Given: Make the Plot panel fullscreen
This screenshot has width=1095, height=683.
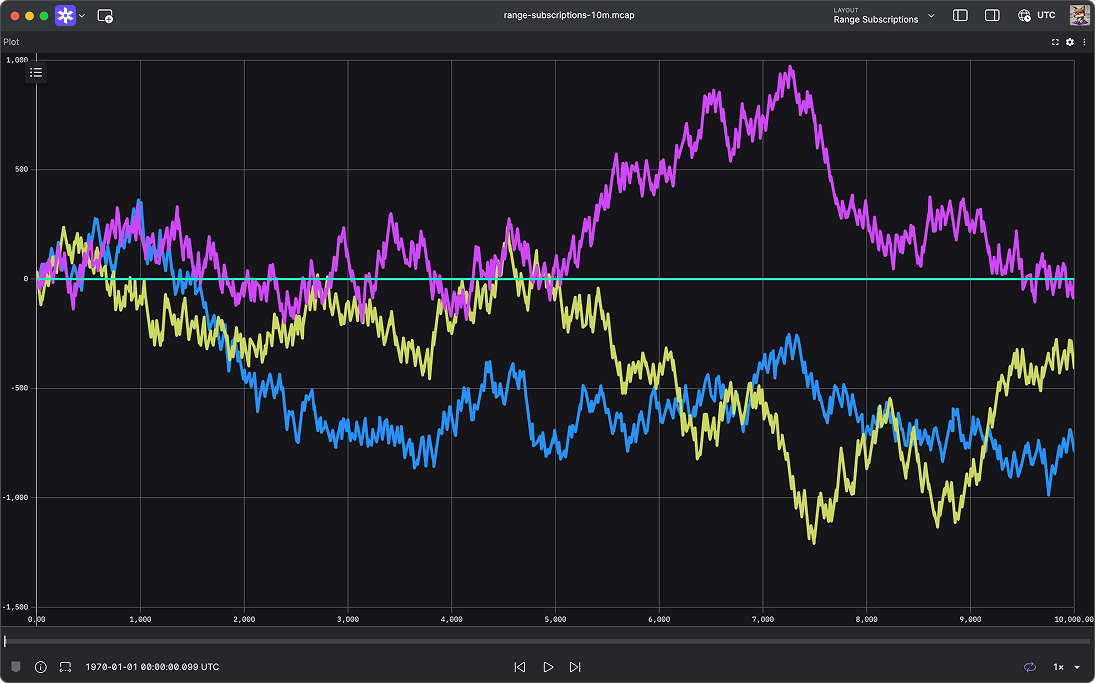Looking at the screenshot, I should (1055, 42).
